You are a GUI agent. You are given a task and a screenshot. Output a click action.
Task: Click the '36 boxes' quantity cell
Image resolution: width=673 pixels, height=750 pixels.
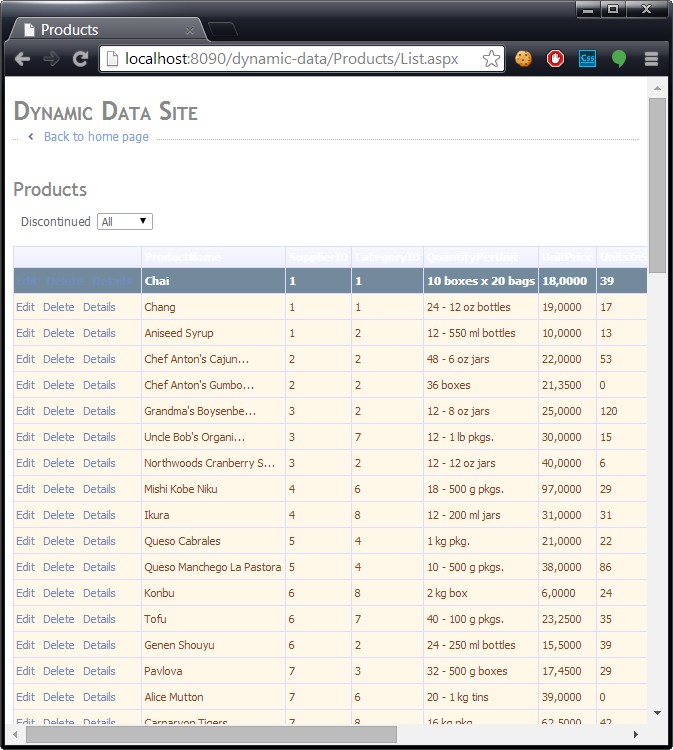pos(481,385)
